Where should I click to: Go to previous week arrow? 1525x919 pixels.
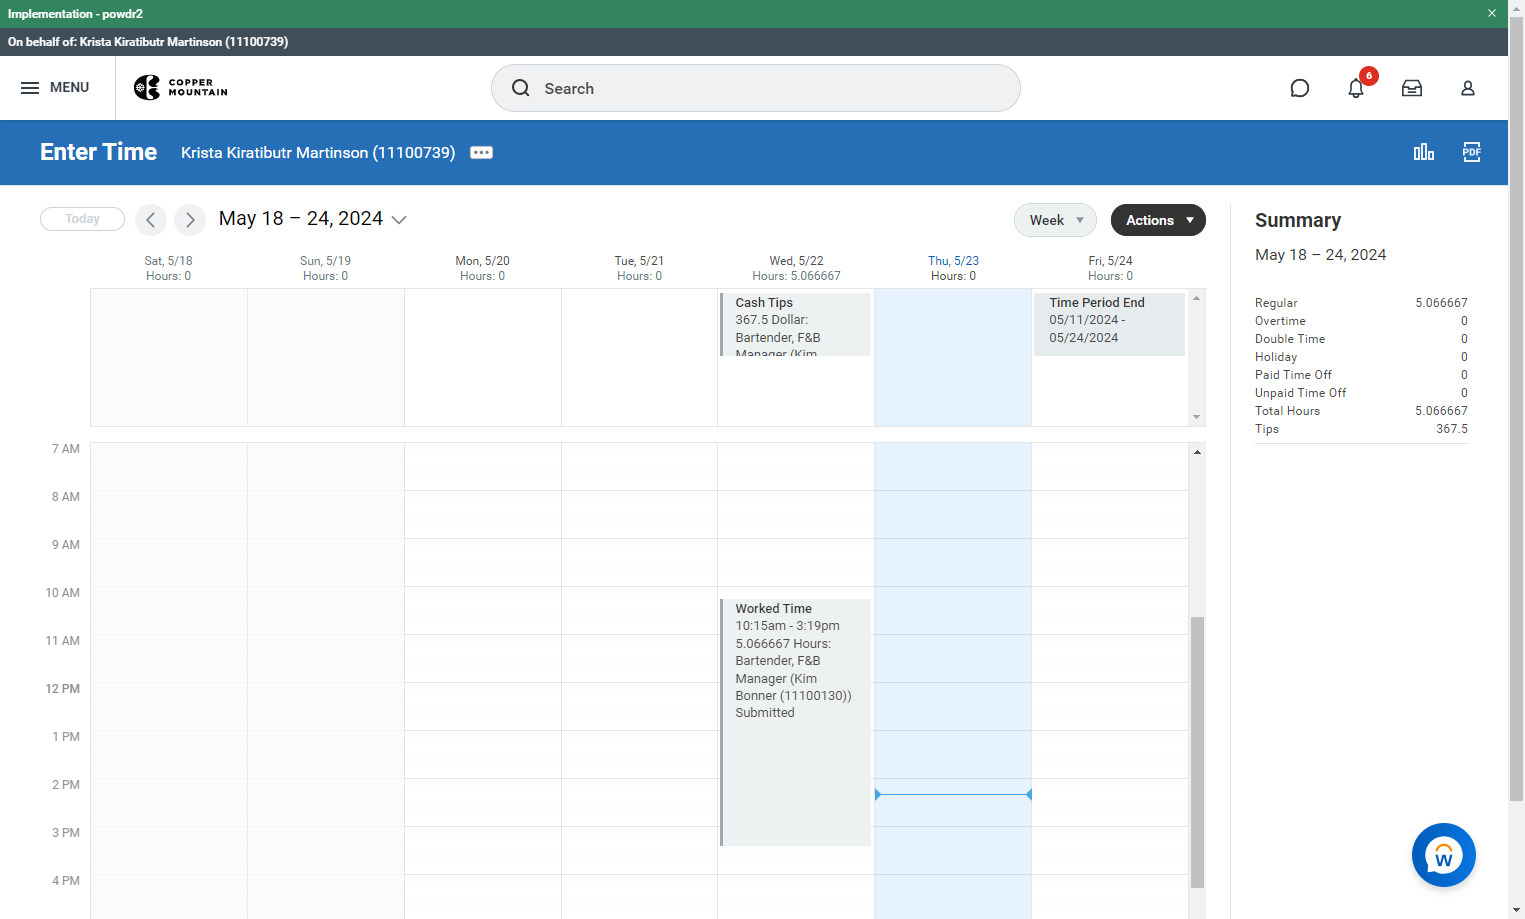(x=151, y=220)
